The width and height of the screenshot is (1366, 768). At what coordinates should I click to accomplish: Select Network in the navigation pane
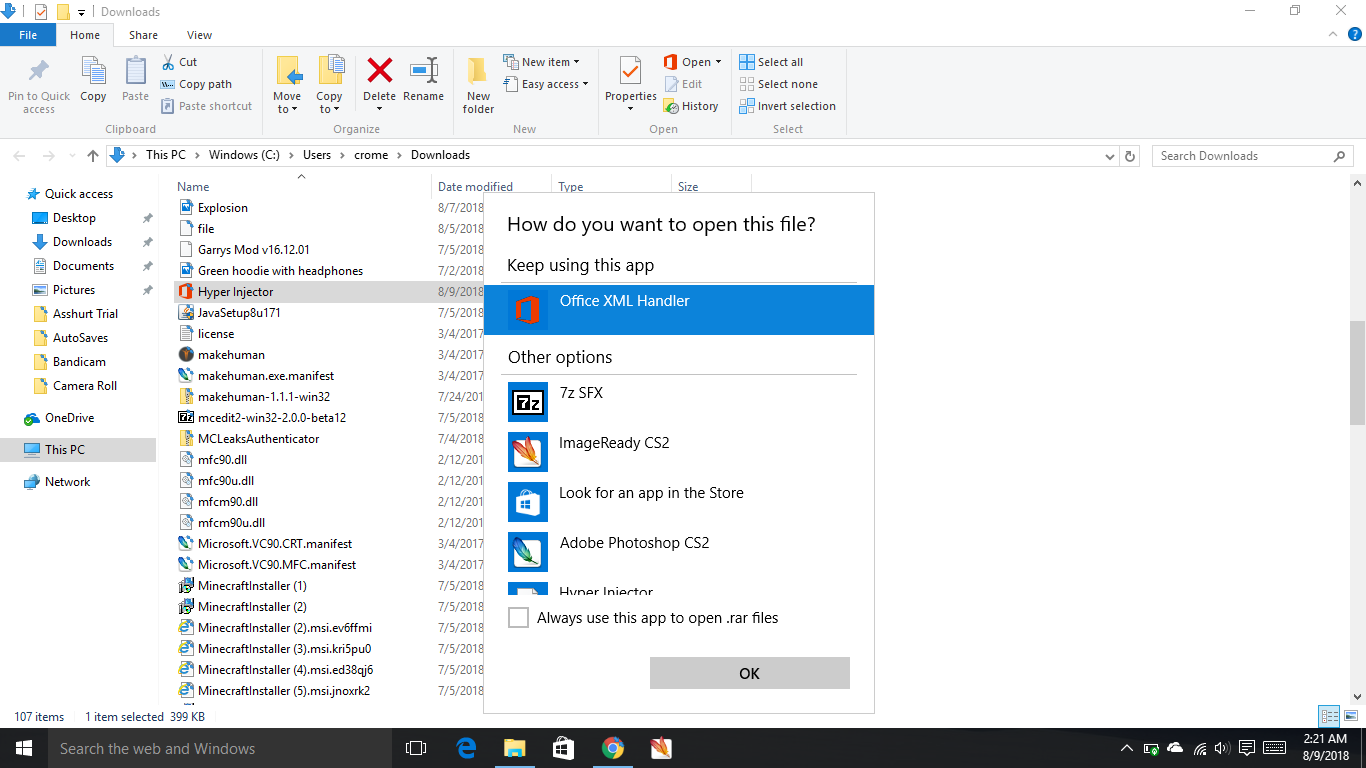click(x=67, y=482)
